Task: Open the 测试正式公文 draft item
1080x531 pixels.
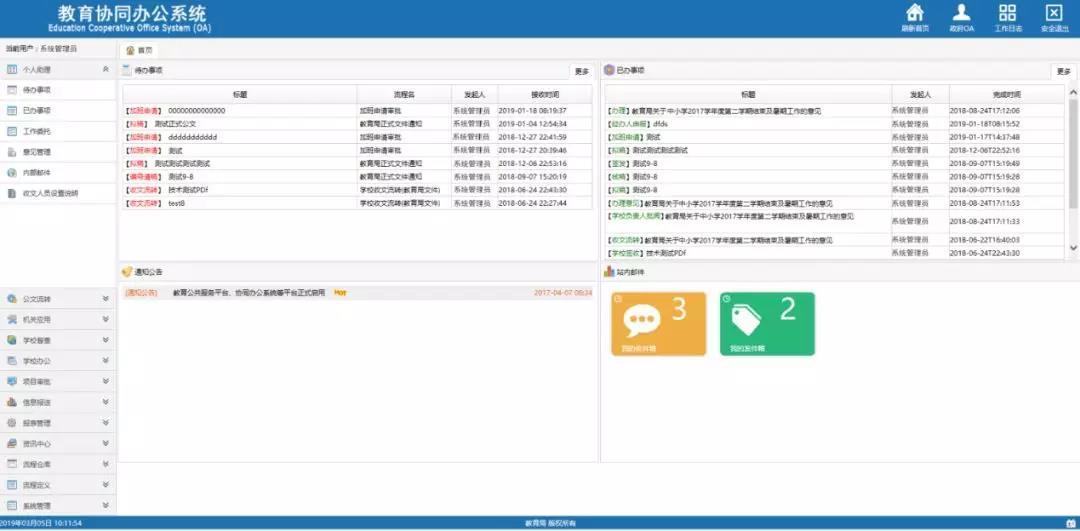Action: point(176,124)
